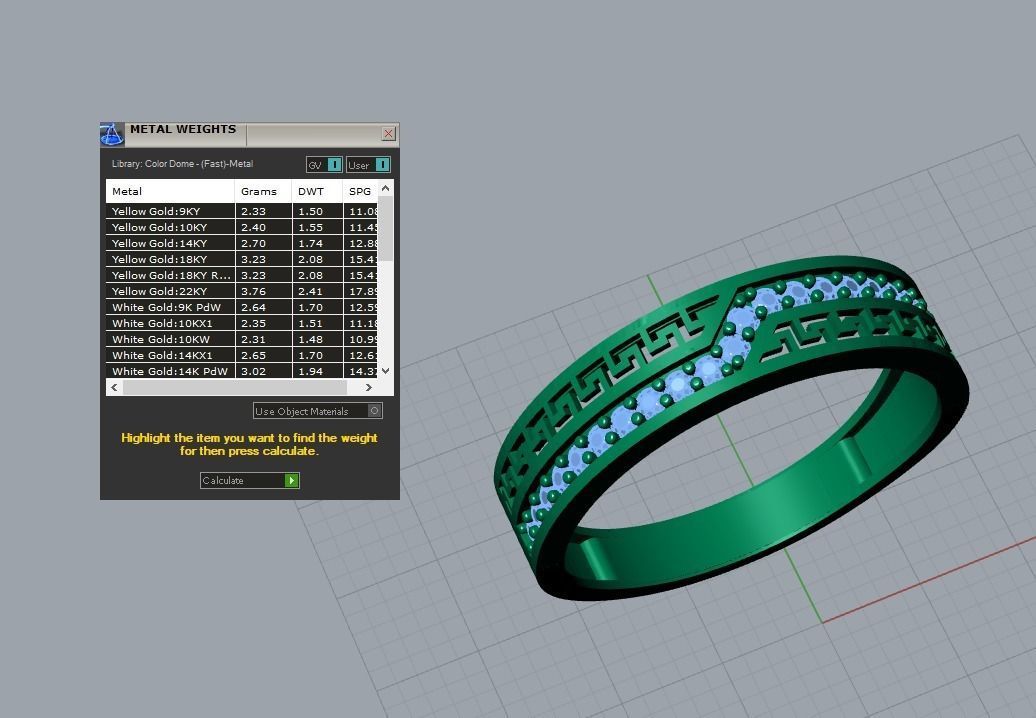
Task: Select the White Gold:14KX1 row
Action: [x=242, y=355]
